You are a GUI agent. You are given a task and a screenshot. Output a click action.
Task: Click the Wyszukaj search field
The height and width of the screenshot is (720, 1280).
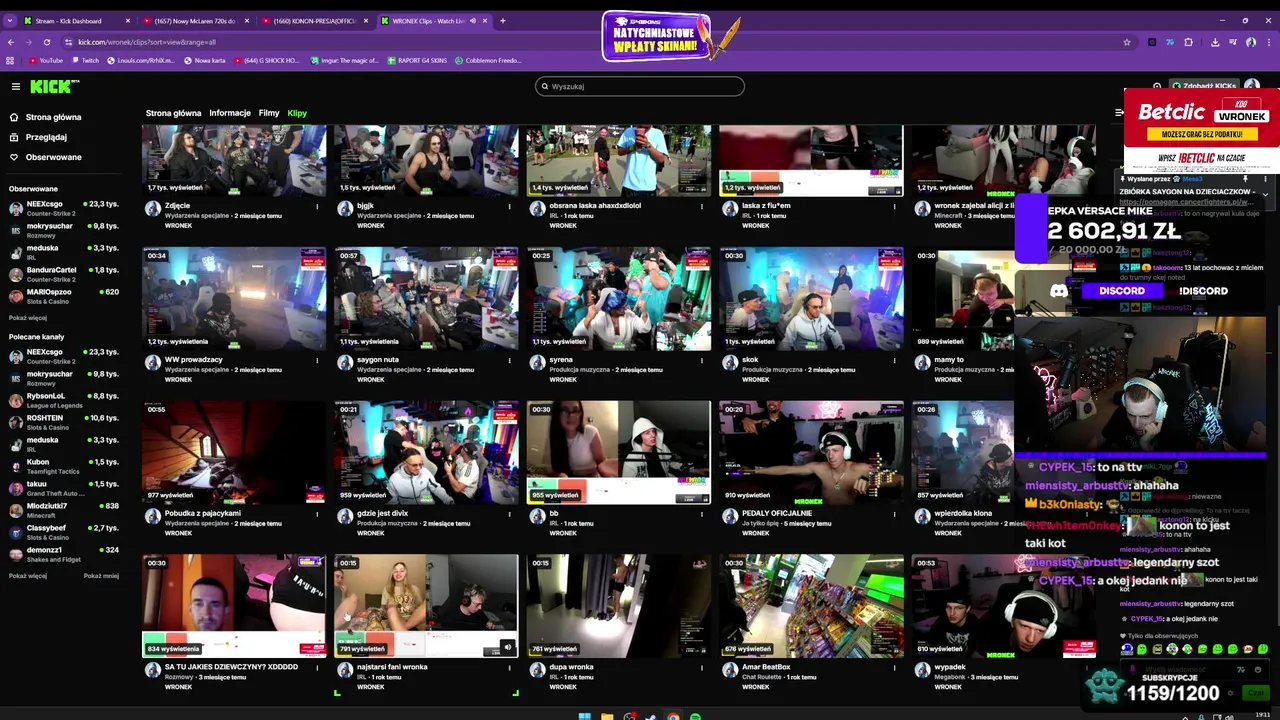pos(640,86)
